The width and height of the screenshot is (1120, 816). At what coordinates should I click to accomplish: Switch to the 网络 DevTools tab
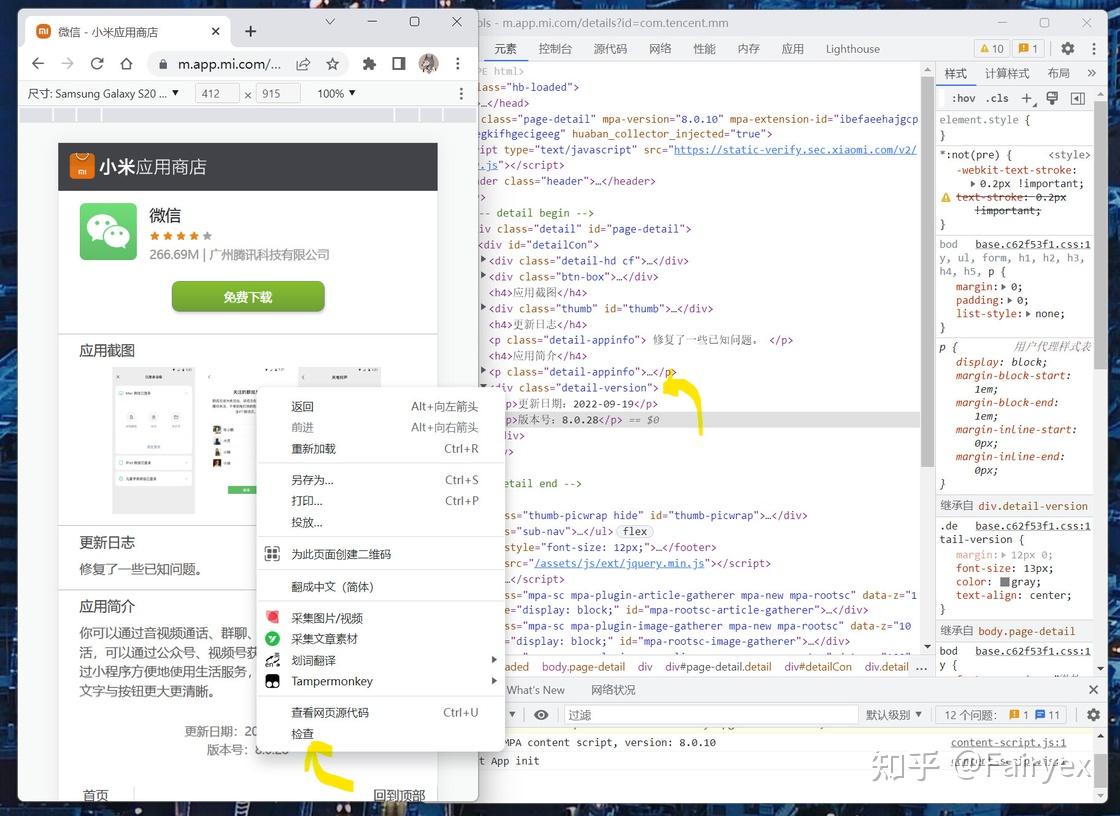pyautogui.click(x=659, y=48)
